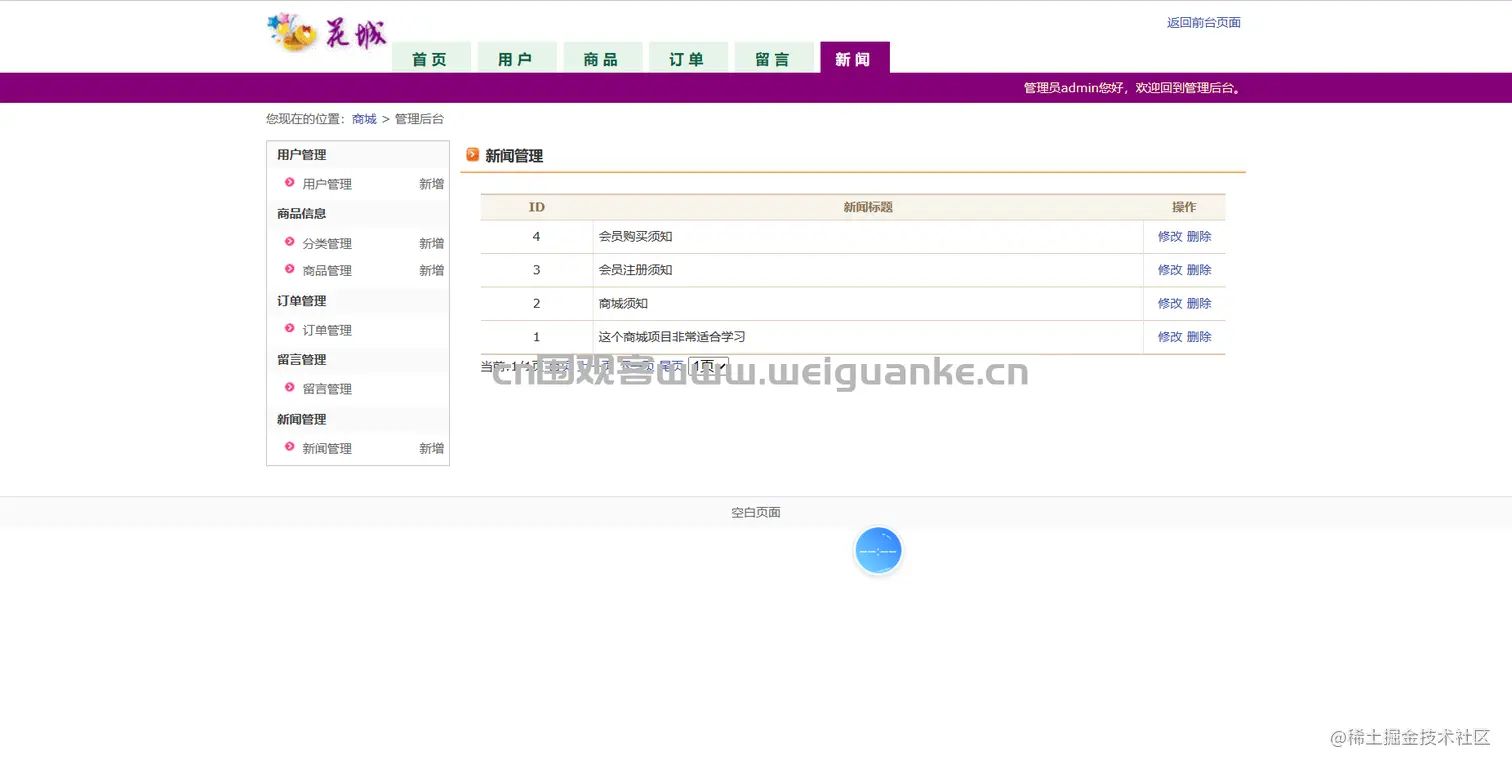Click the ID column header
Screen dimensions: 1512x769
tap(537, 207)
